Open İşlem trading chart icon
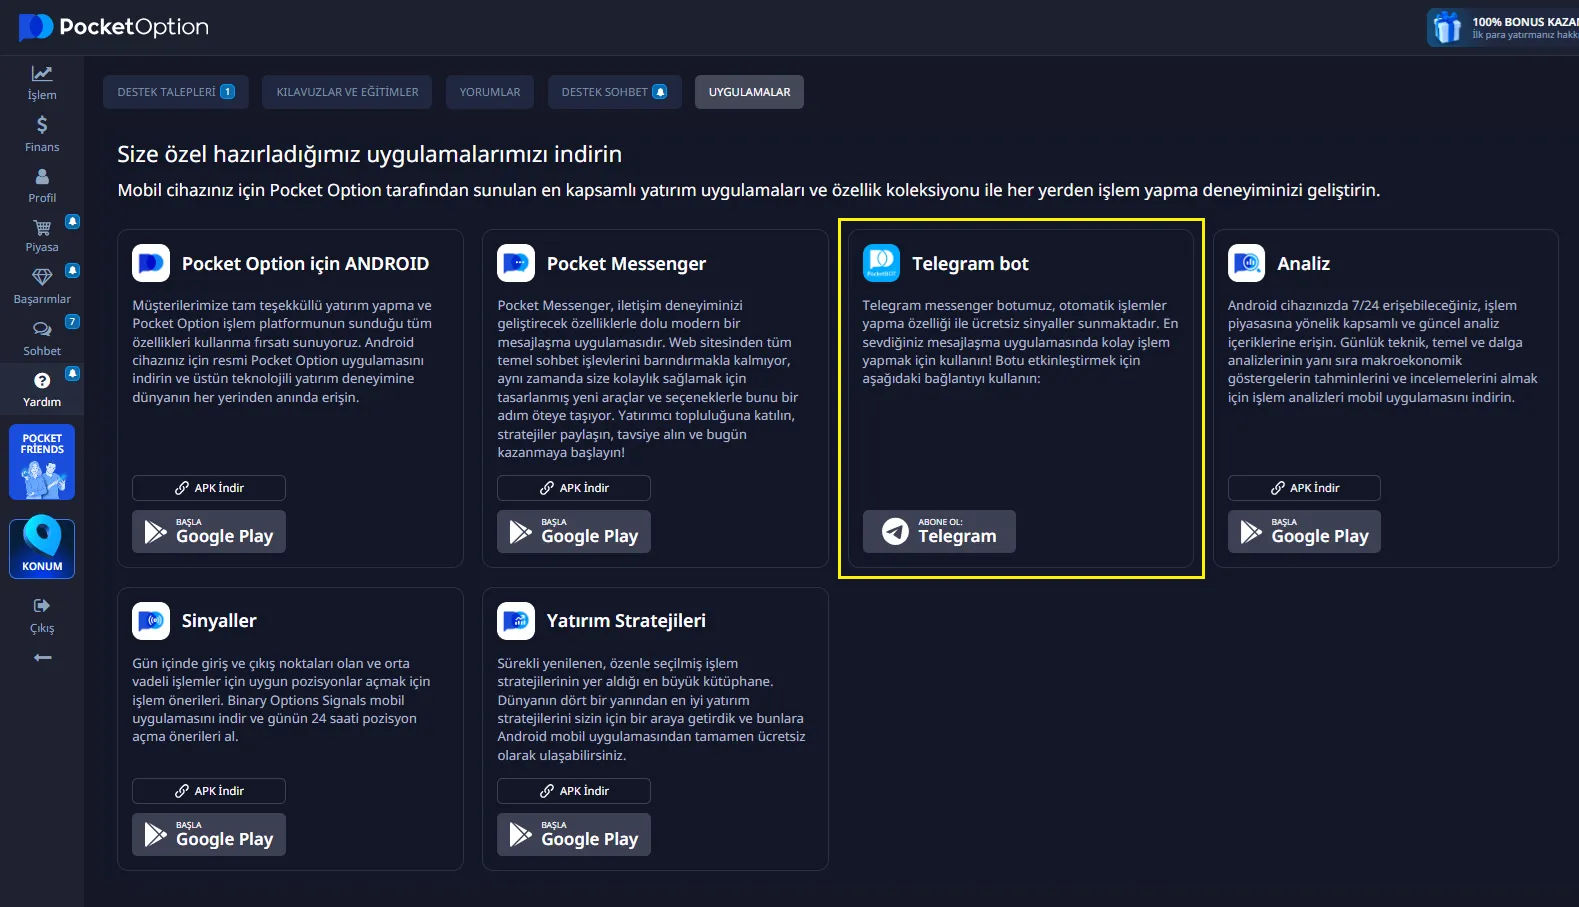Screen dimensions: 1579x907 (42, 73)
